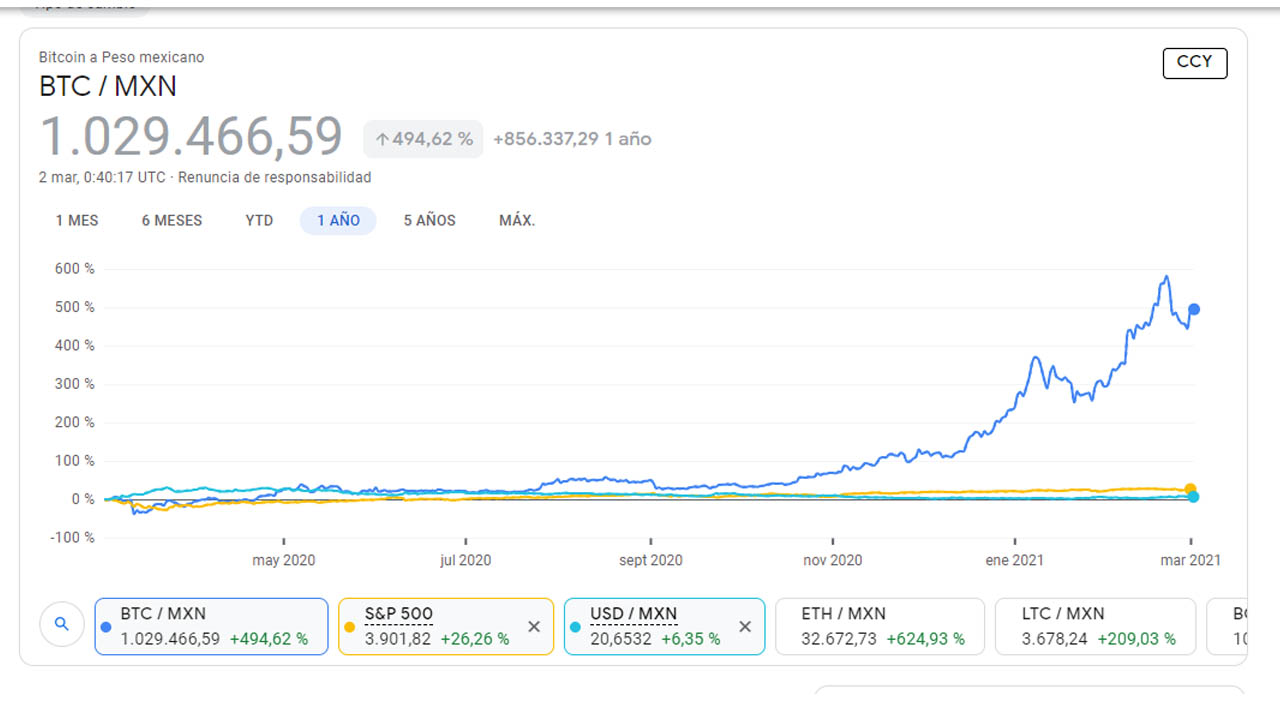1280x720 pixels.
Task: Enable the ETH/MXN comparison
Action: [x=880, y=626]
